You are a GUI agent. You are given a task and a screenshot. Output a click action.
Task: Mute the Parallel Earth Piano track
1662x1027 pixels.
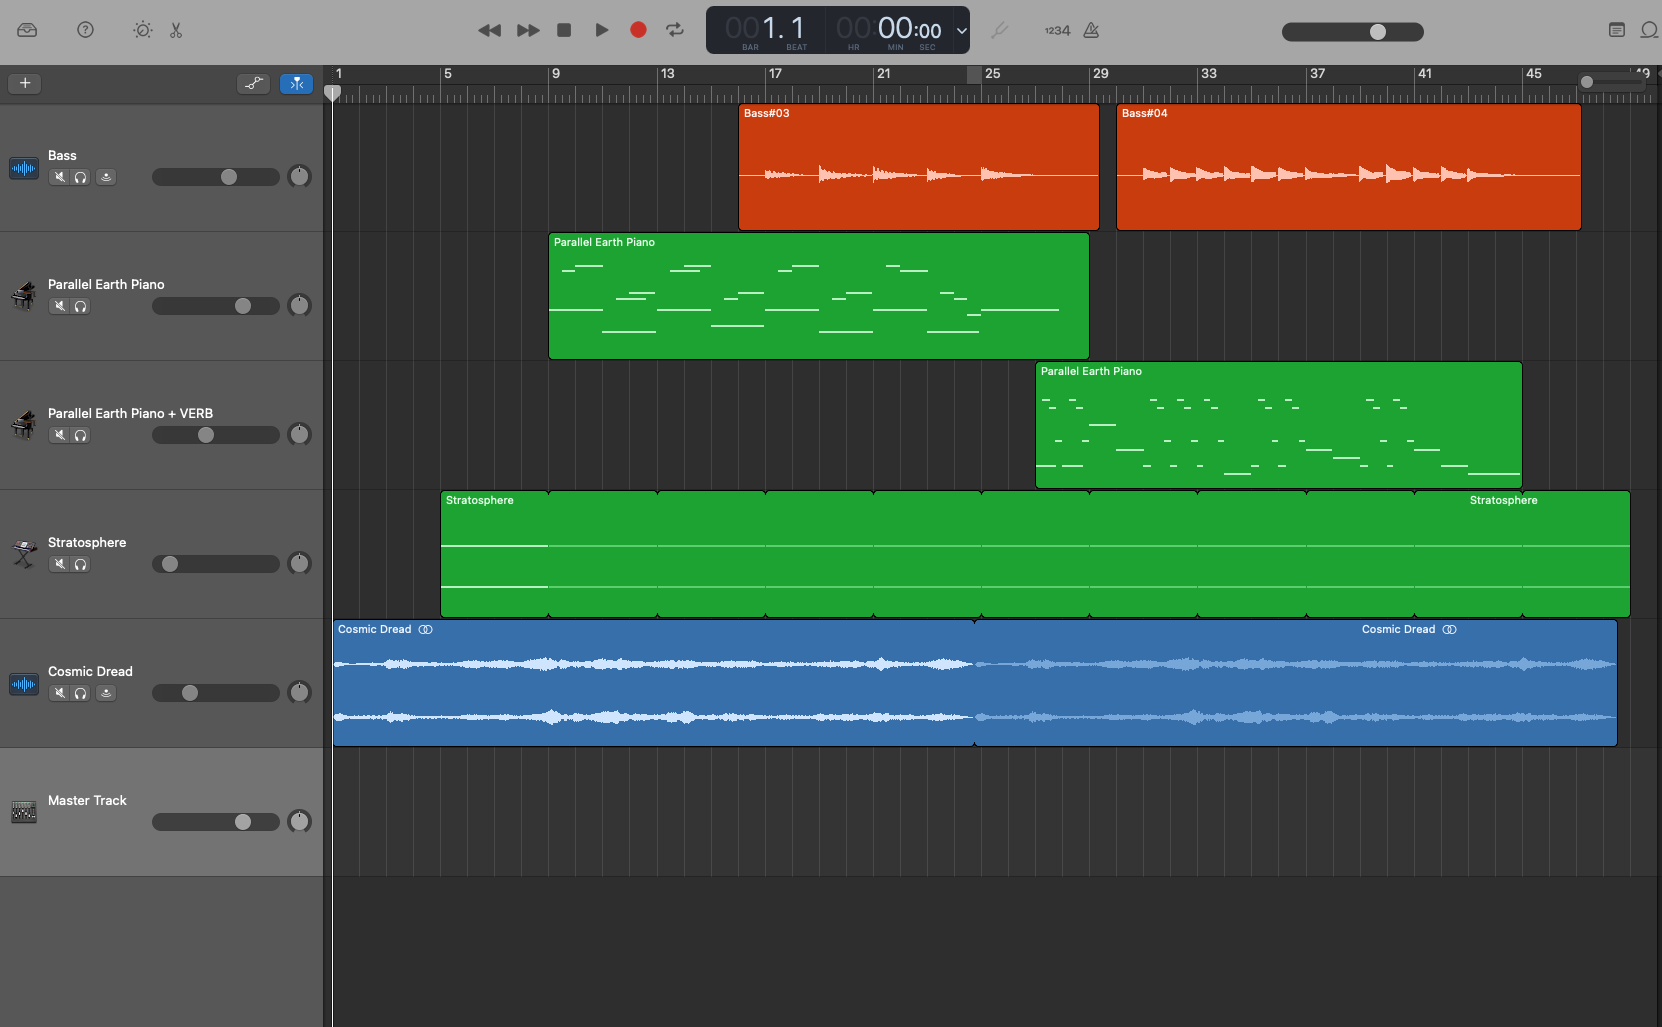(59, 306)
